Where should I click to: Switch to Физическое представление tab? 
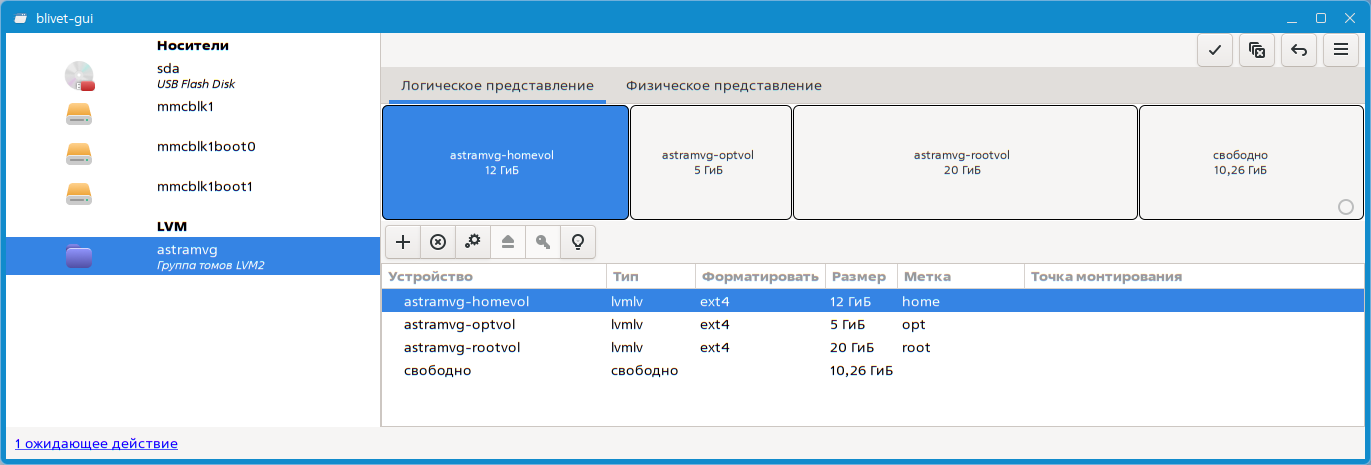(724, 86)
